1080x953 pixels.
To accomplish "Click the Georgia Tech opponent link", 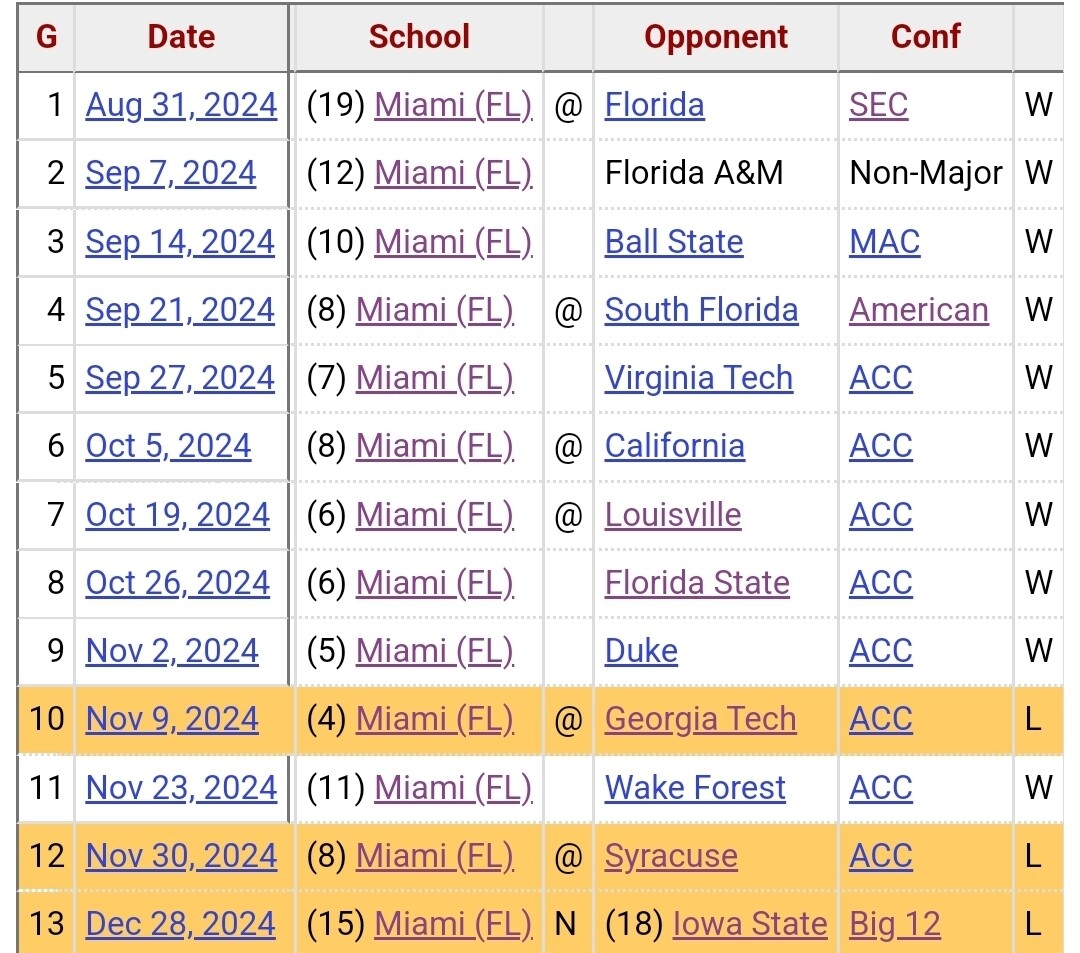I will click(700, 719).
